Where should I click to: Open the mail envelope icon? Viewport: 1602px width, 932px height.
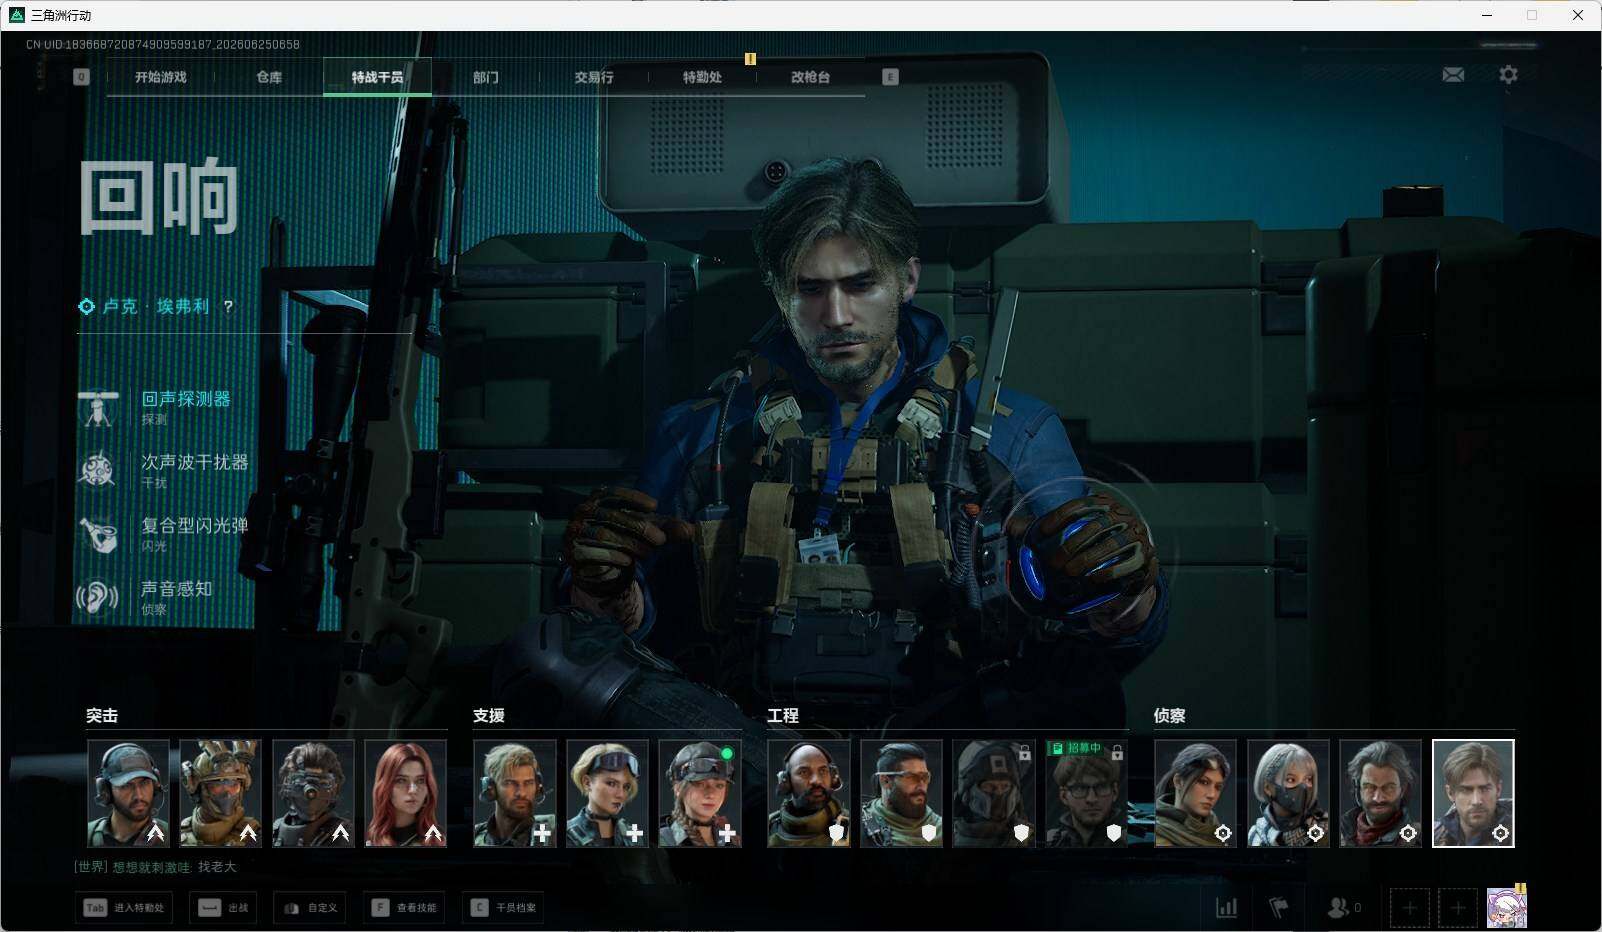[x=1453, y=75]
